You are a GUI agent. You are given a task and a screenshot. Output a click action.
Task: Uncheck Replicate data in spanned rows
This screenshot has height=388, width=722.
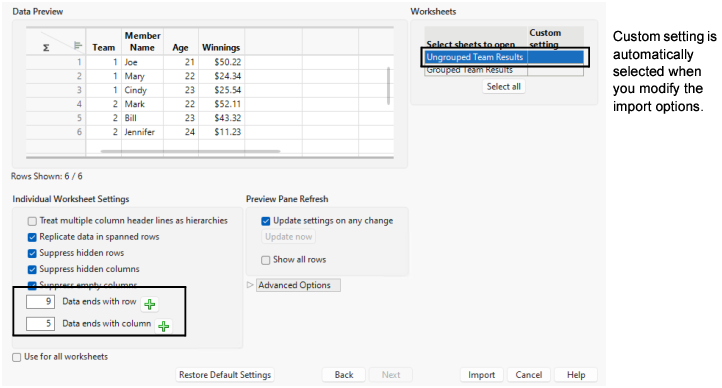[32, 237]
